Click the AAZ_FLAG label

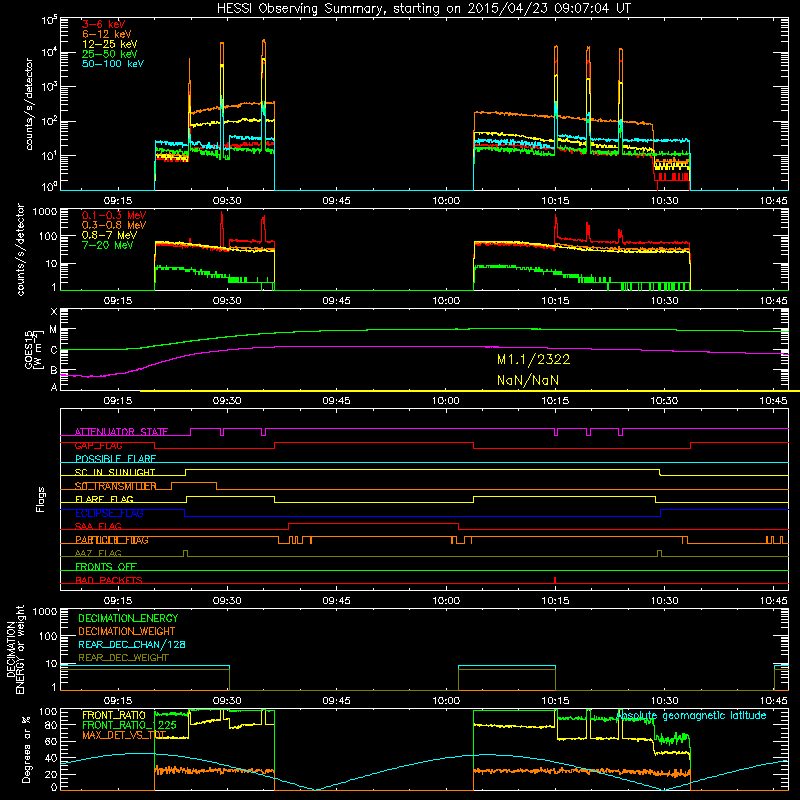(98, 553)
